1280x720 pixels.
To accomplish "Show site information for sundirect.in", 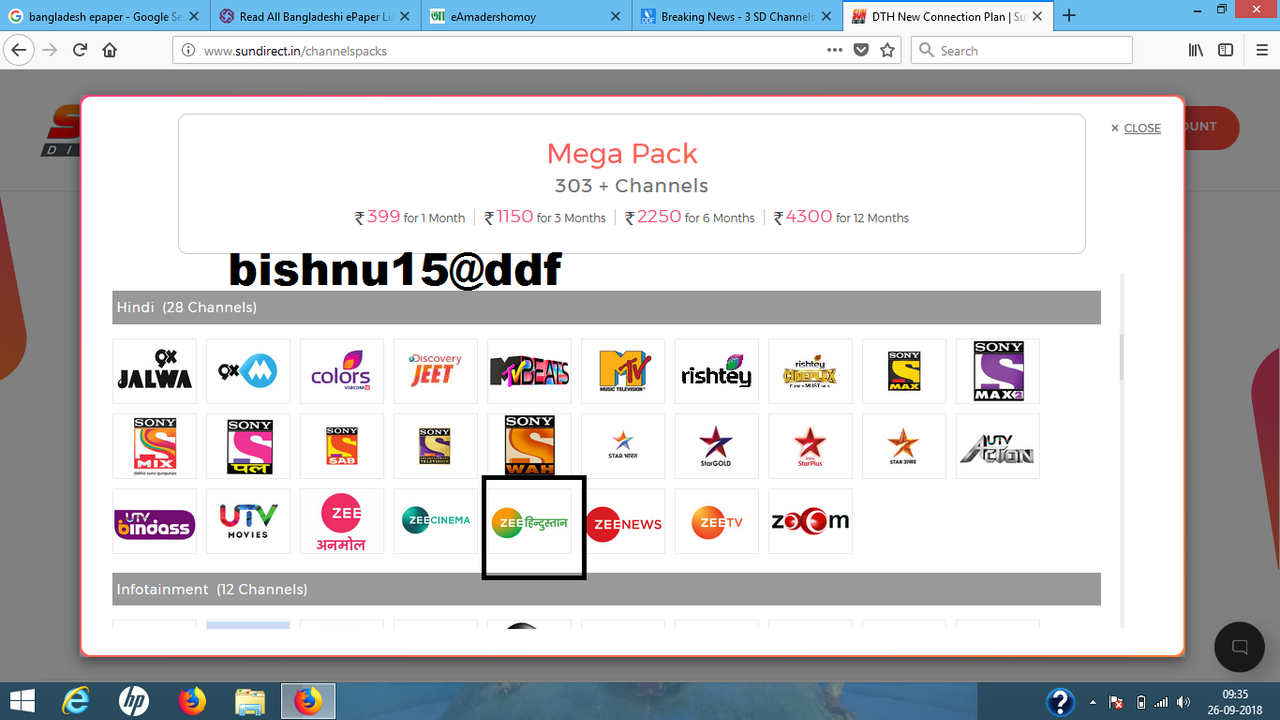I will [188, 50].
